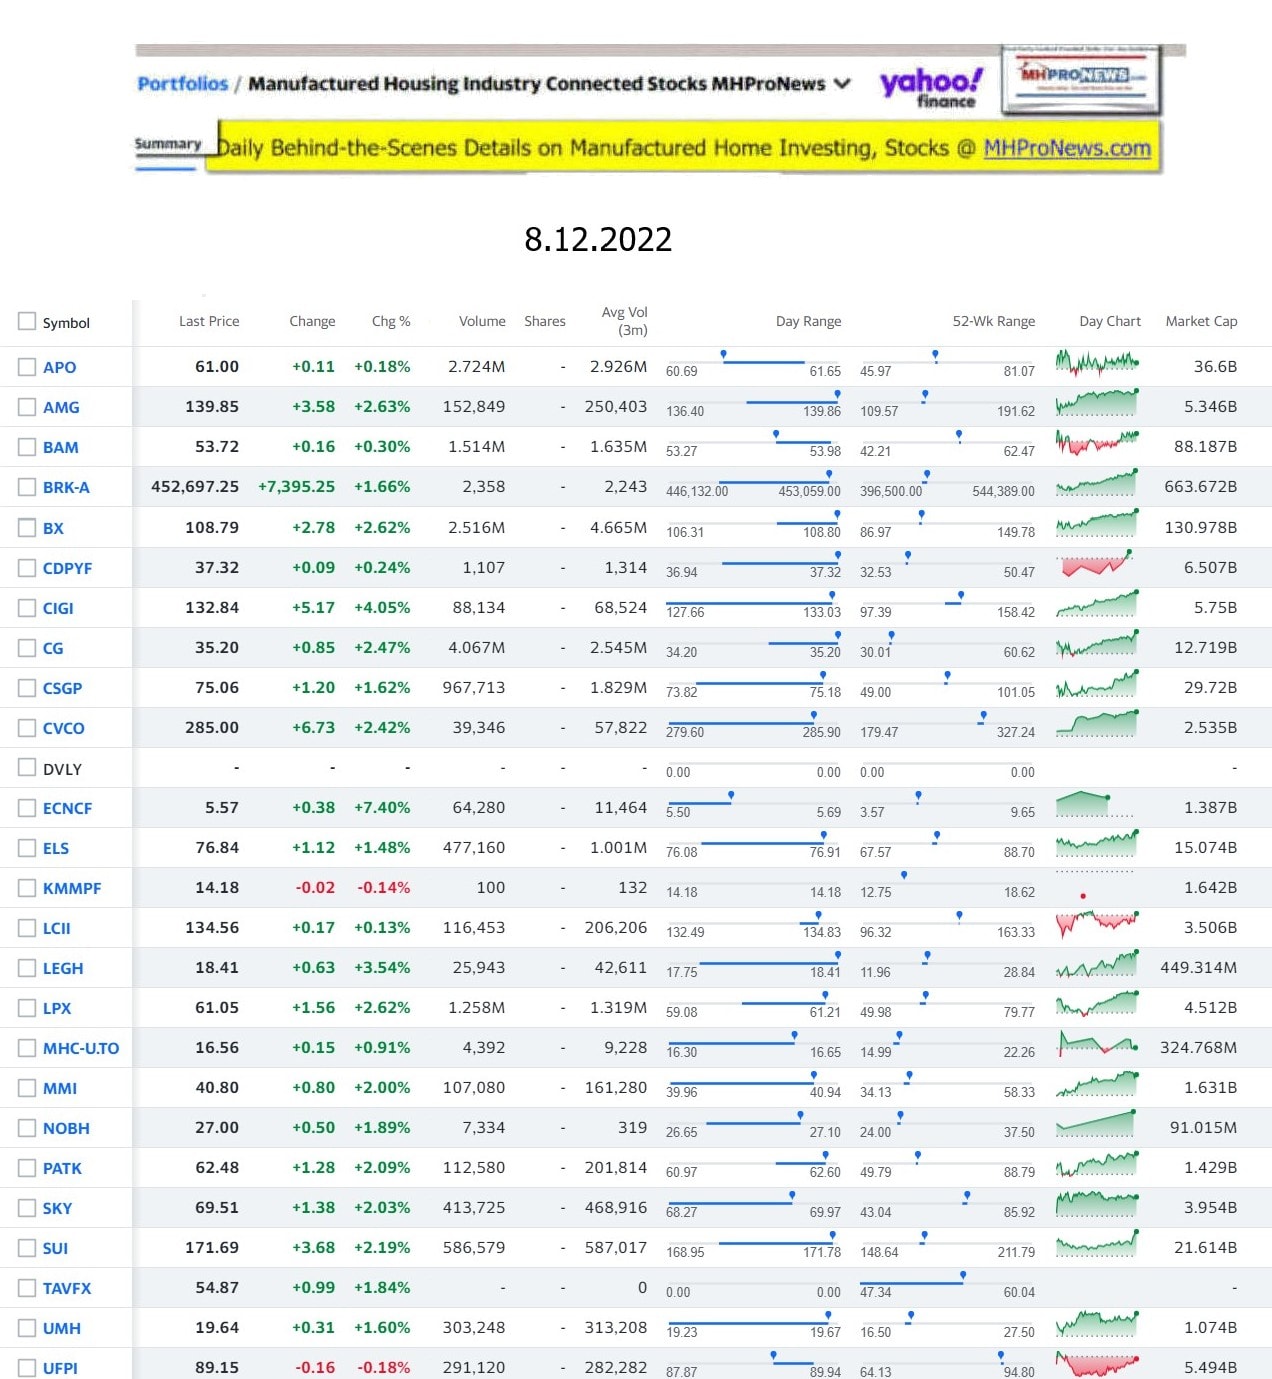Open the CVCO day chart thumbnail
The height and width of the screenshot is (1379, 1272).
point(1097,723)
